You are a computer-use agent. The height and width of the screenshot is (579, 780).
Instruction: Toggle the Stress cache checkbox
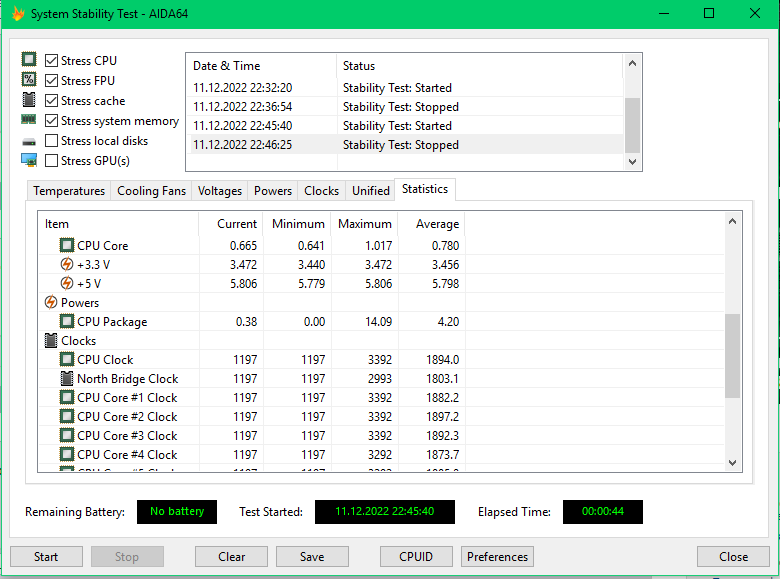[51, 100]
